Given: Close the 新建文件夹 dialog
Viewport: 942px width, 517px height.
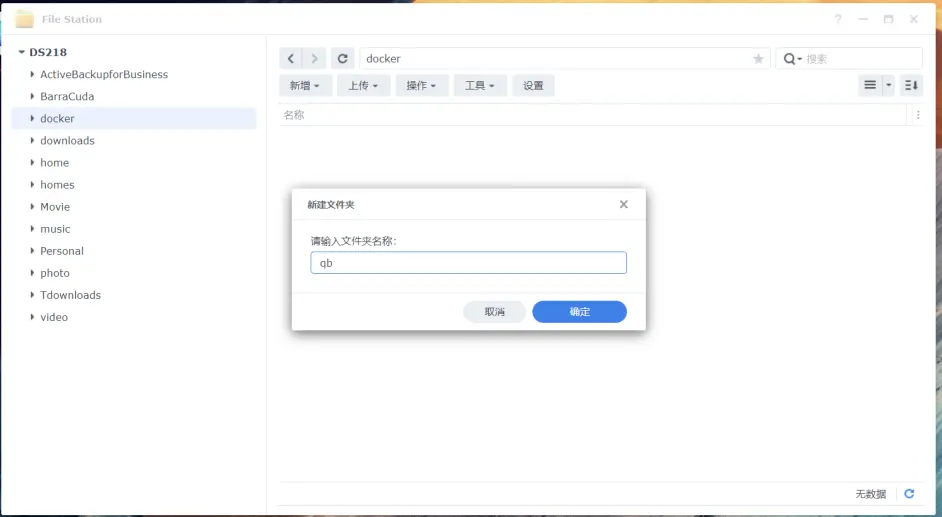Looking at the screenshot, I should tap(624, 204).
